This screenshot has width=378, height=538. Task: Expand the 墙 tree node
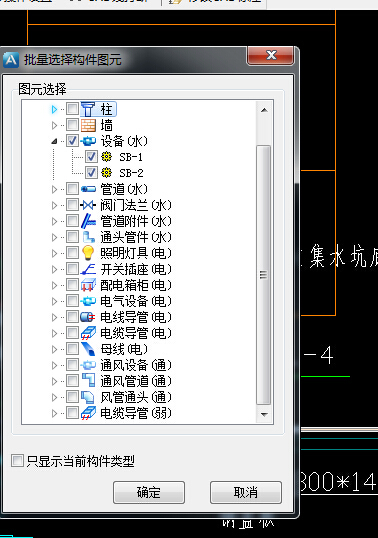click(x=54, y=125)
